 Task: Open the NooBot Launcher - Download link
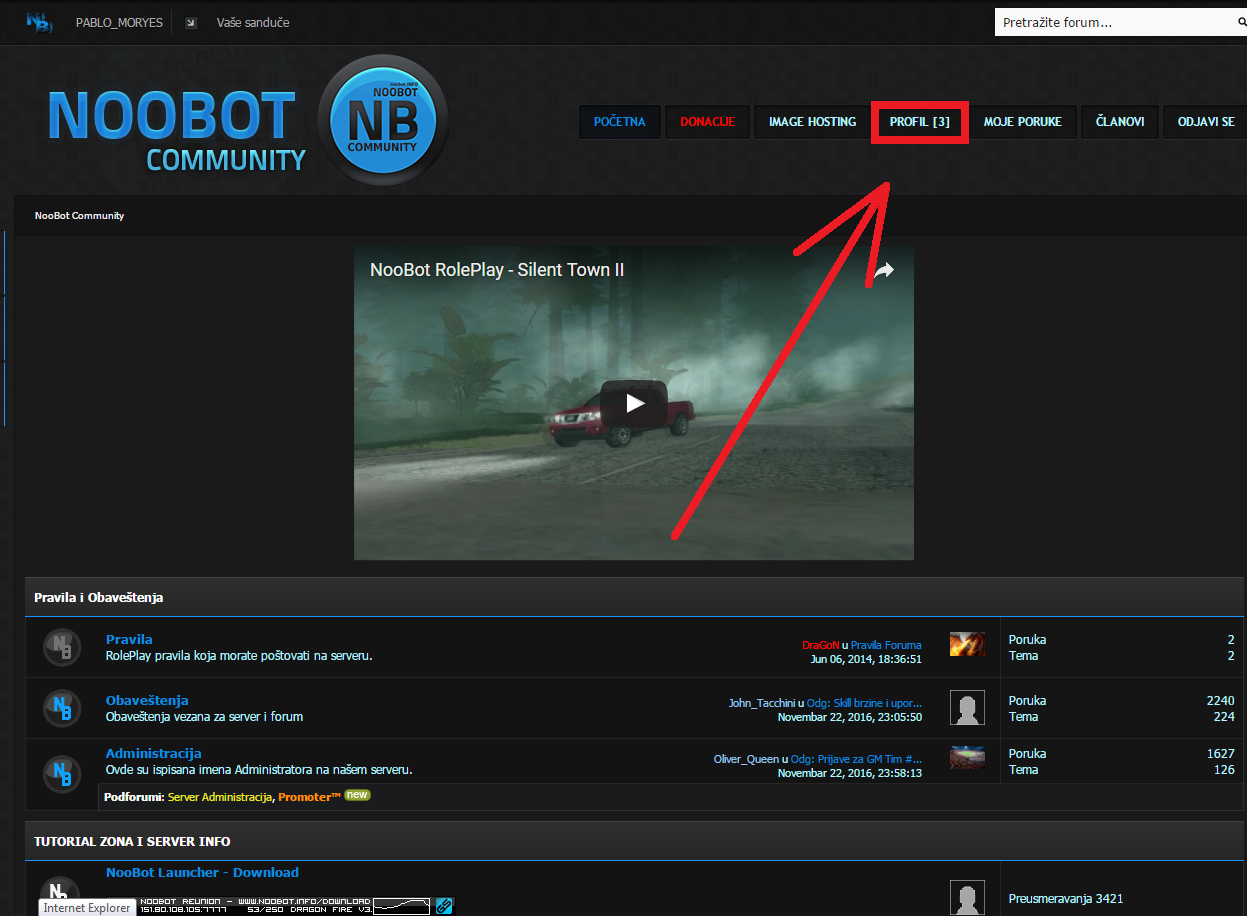202,872
